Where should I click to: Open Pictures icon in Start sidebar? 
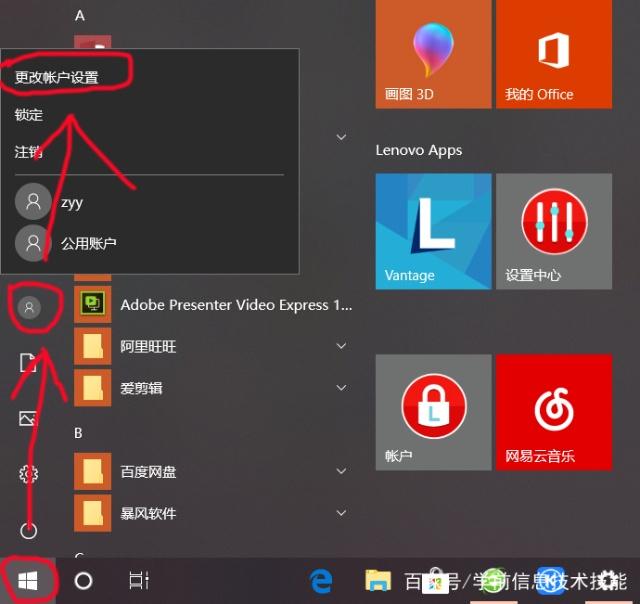tap(28, 418)
